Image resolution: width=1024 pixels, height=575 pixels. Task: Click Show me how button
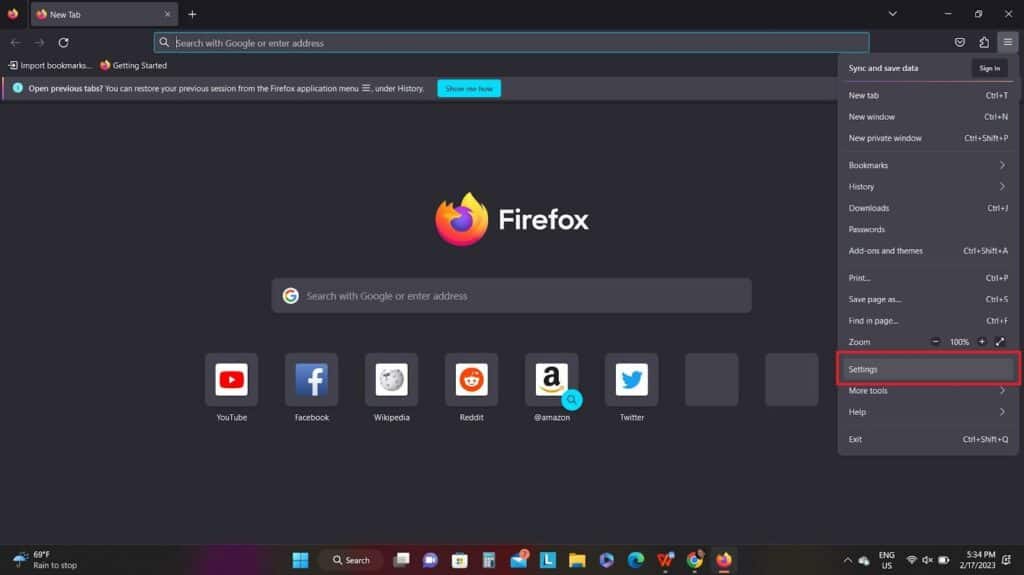[469, 88]
